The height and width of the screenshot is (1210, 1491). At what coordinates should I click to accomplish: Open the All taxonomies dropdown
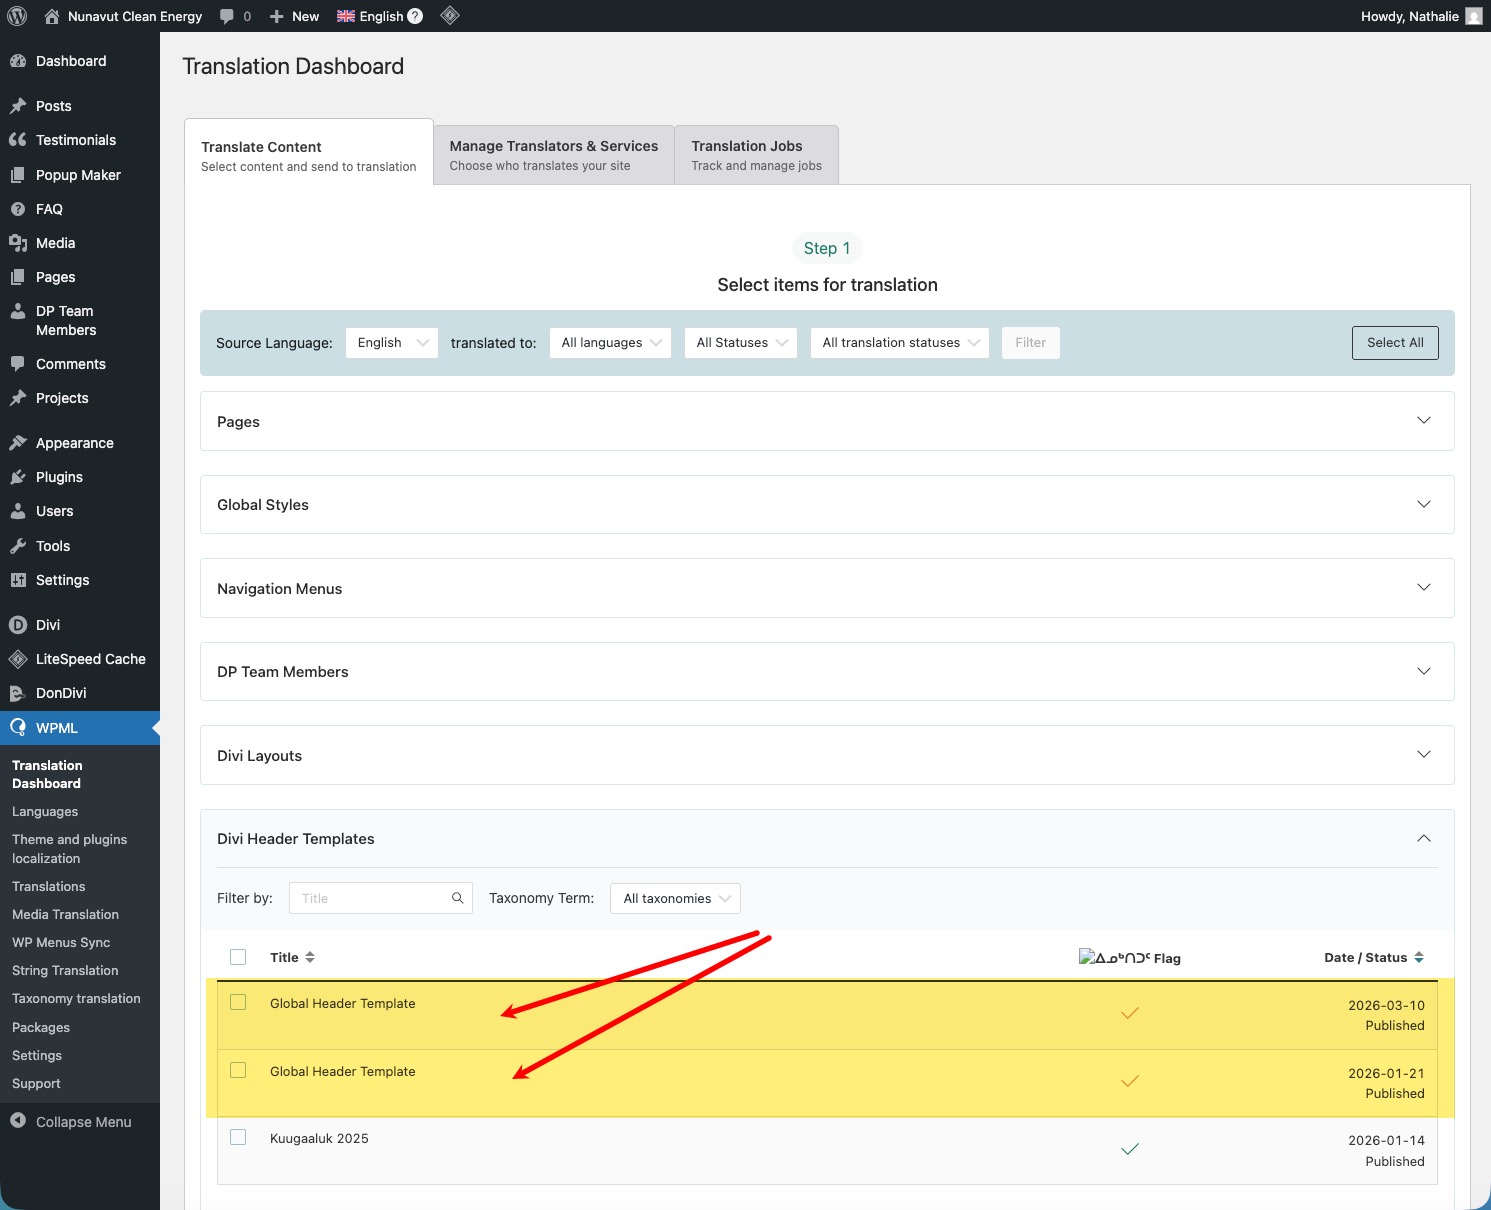coord(675,898)
